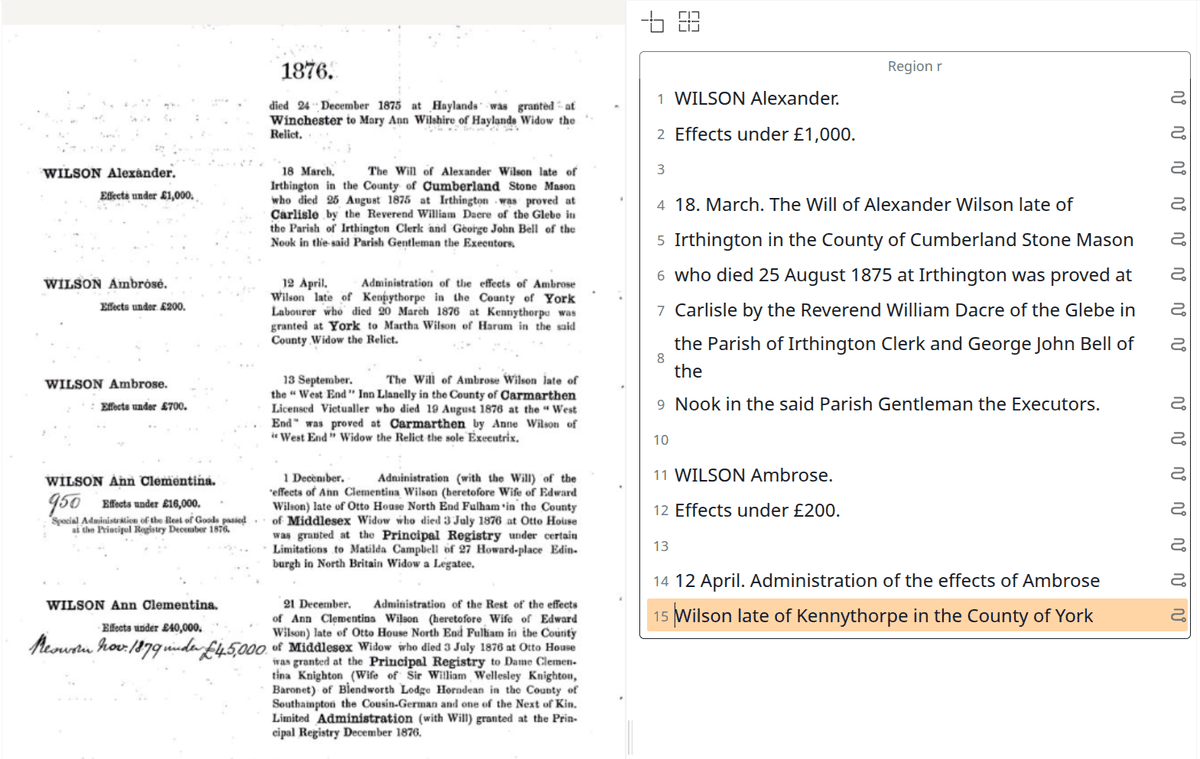Viewport: 1200px width, 759px height.
Task: Select line 'who died 25 August 1875'
Action: pyautogui.click(x=903, y=275)
